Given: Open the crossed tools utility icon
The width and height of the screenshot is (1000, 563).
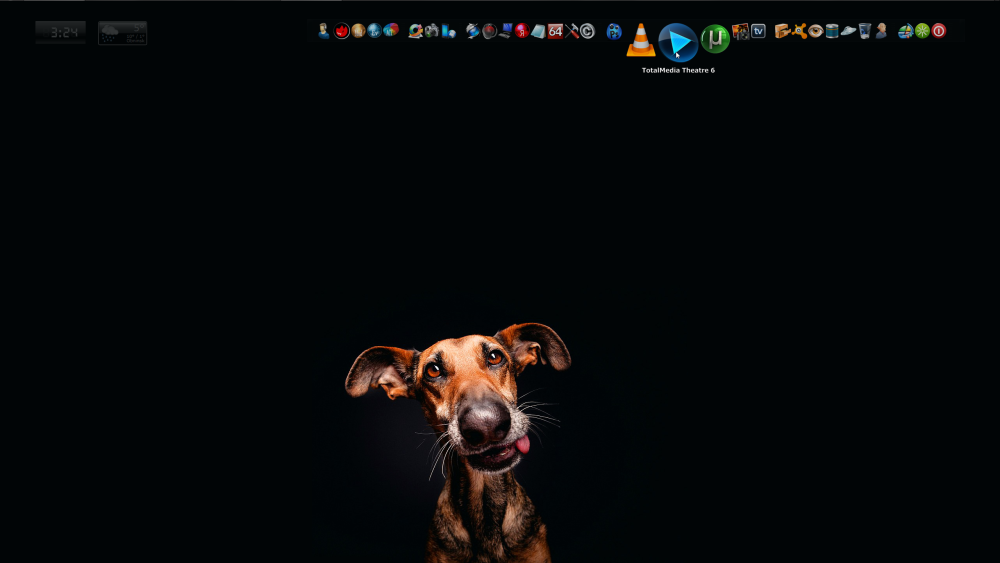Looking at the screenshot, I should (572, 31).
